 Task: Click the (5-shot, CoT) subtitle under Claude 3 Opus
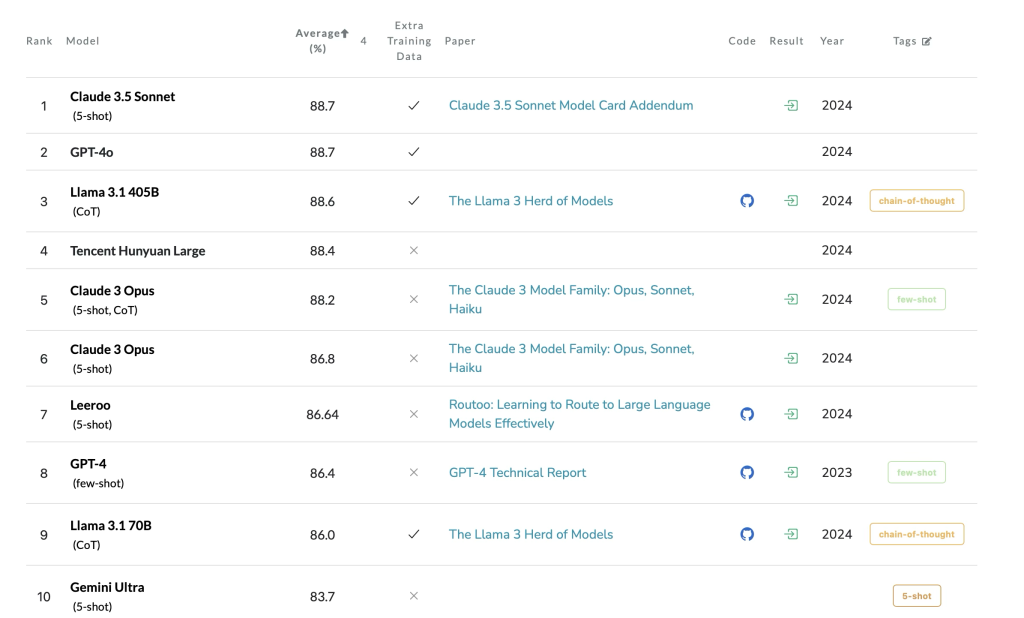click(x=105, y=310)
